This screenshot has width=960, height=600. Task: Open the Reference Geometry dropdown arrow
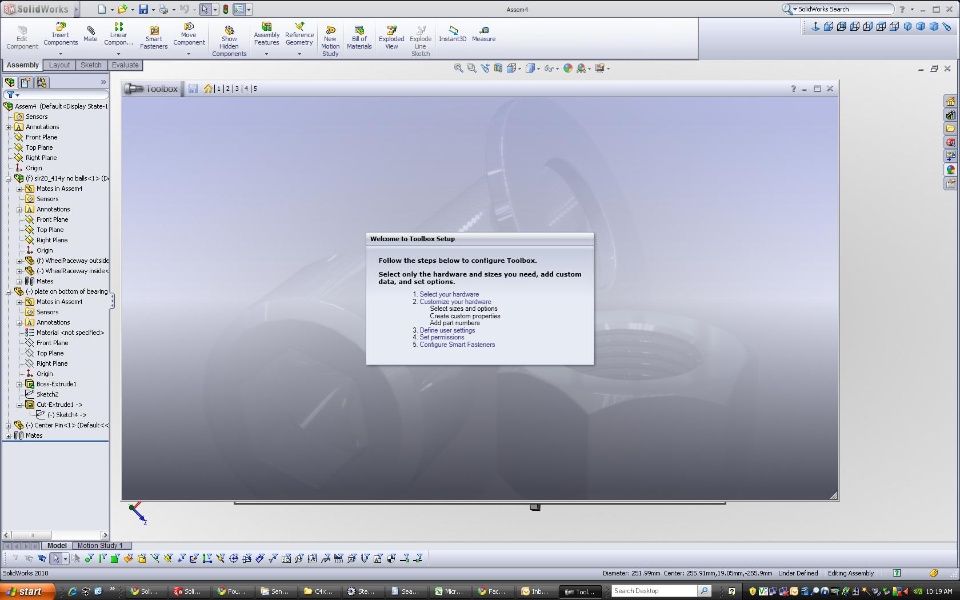point(299,54)
